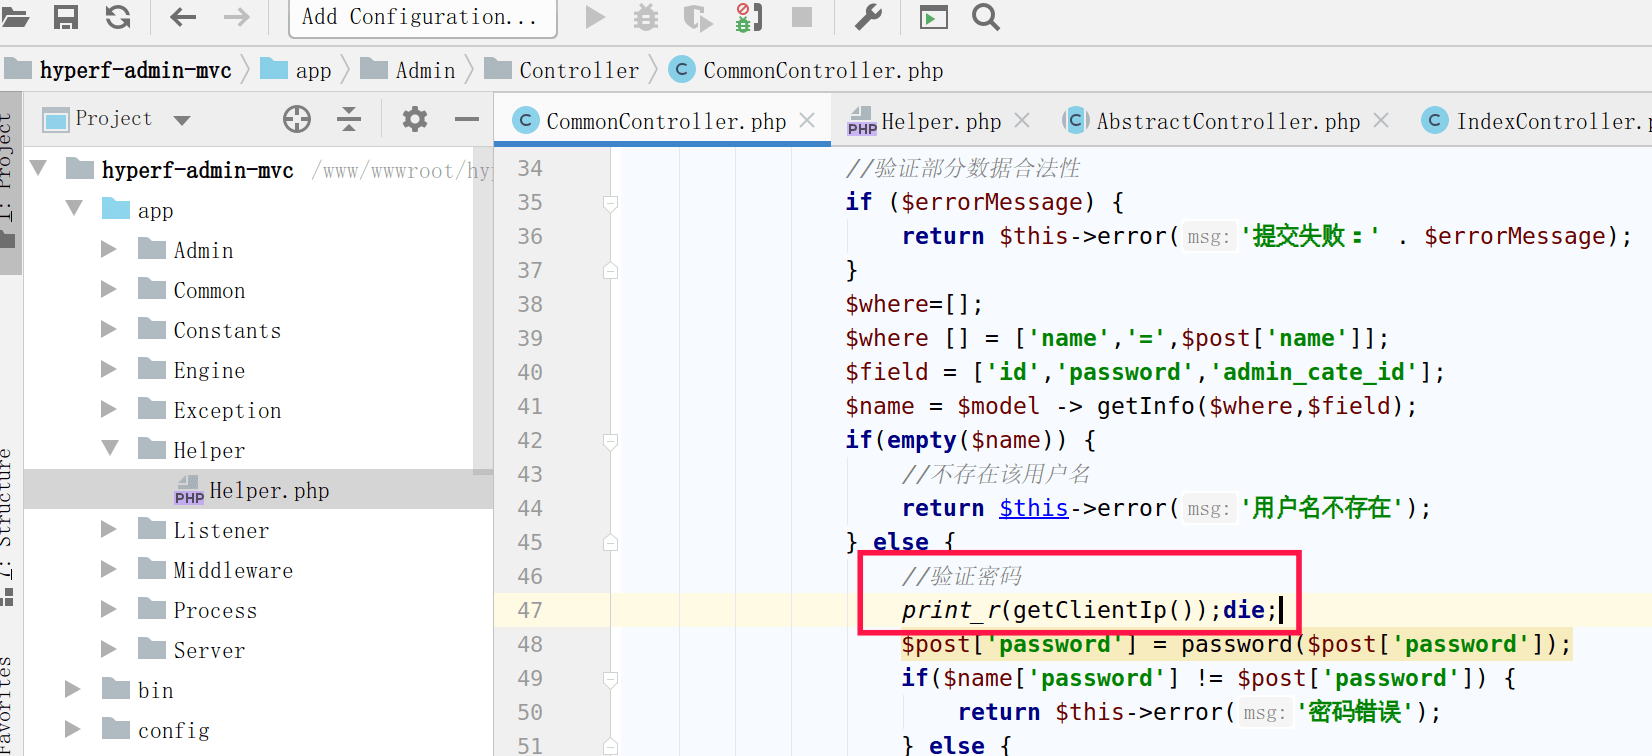Open Settings via the wrench icon
This screenshot has width=1652, height=756.
point(868,17)
